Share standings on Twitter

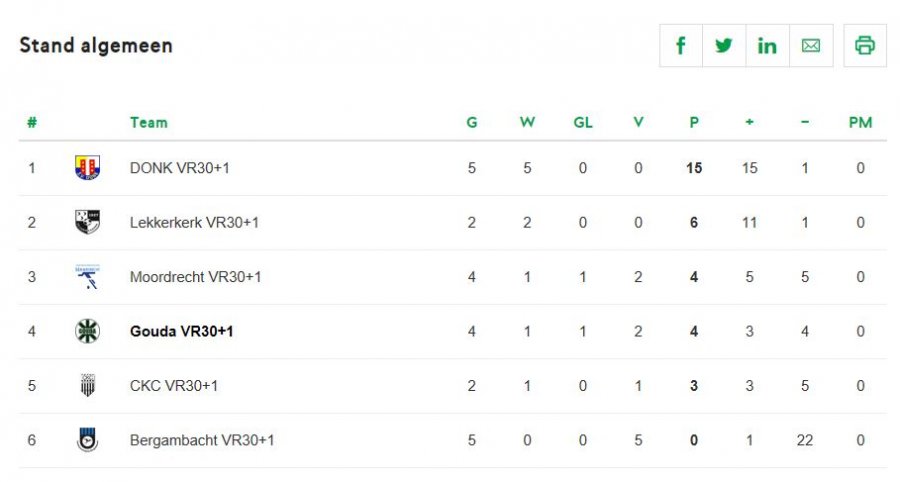724,46
